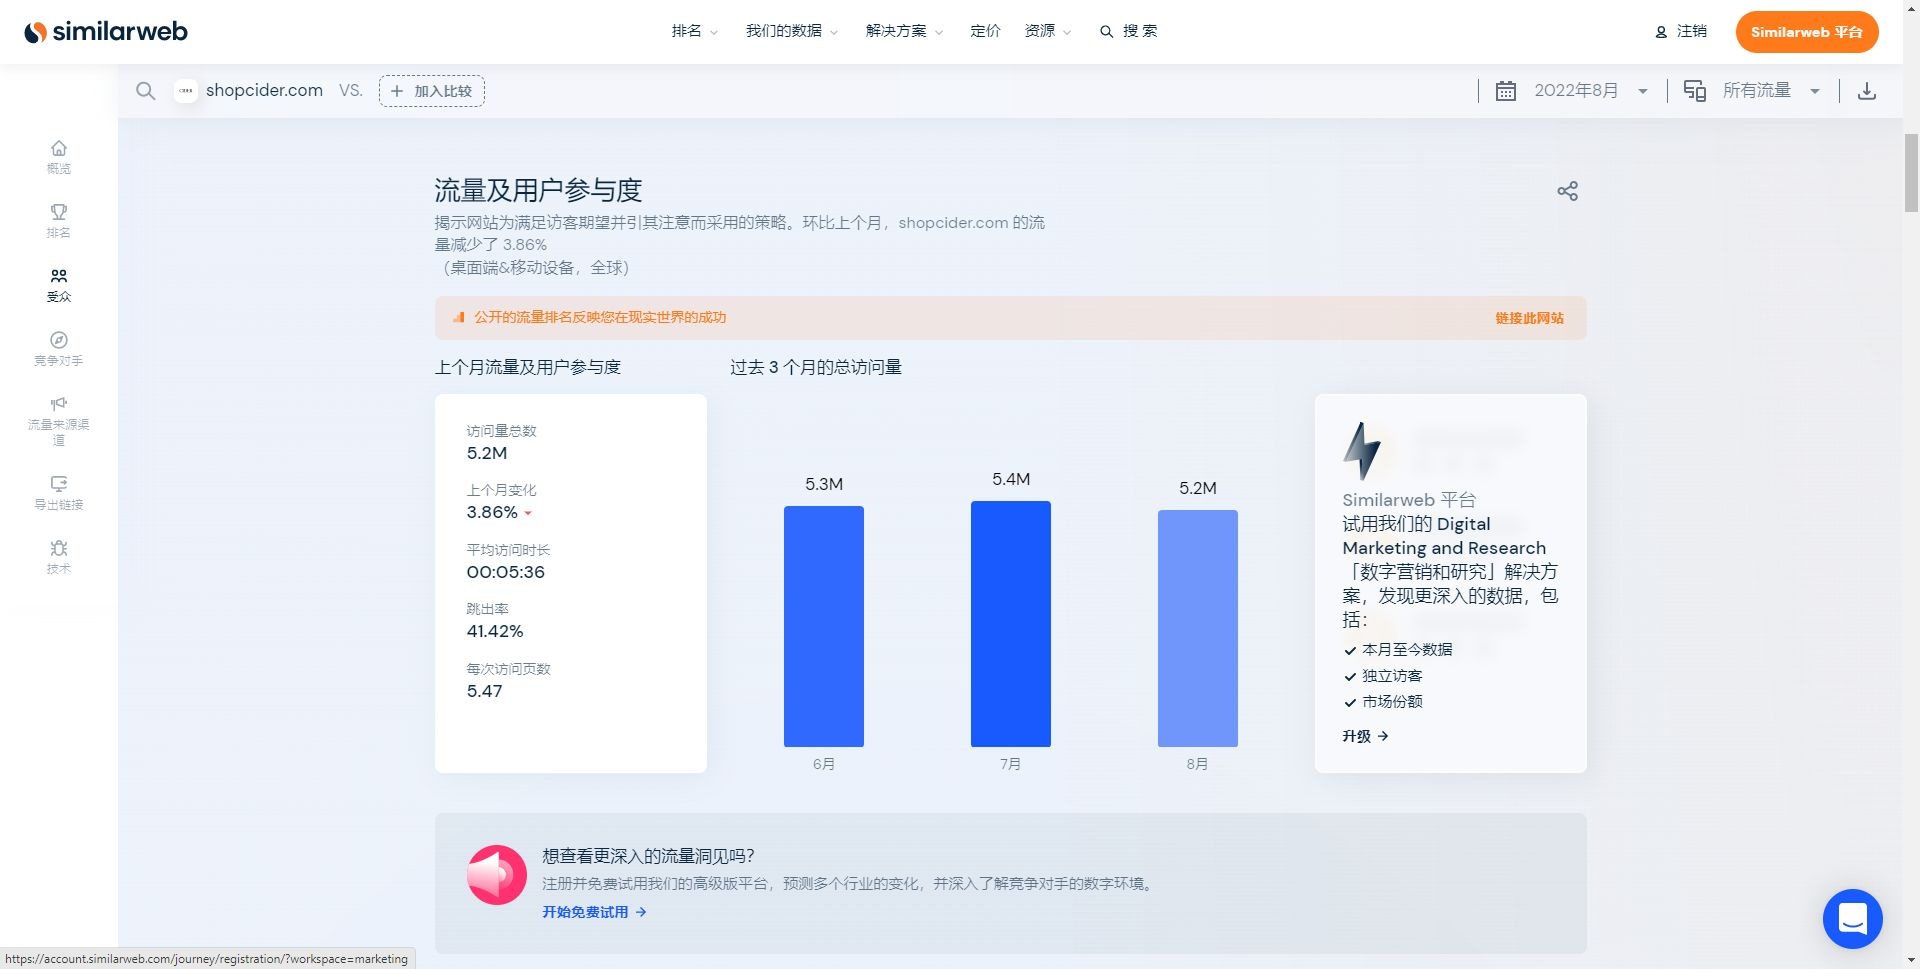Screen dimensions: 1920x969
Task: Click the 41.42% bounce rate value
Action: click(495, 631)
